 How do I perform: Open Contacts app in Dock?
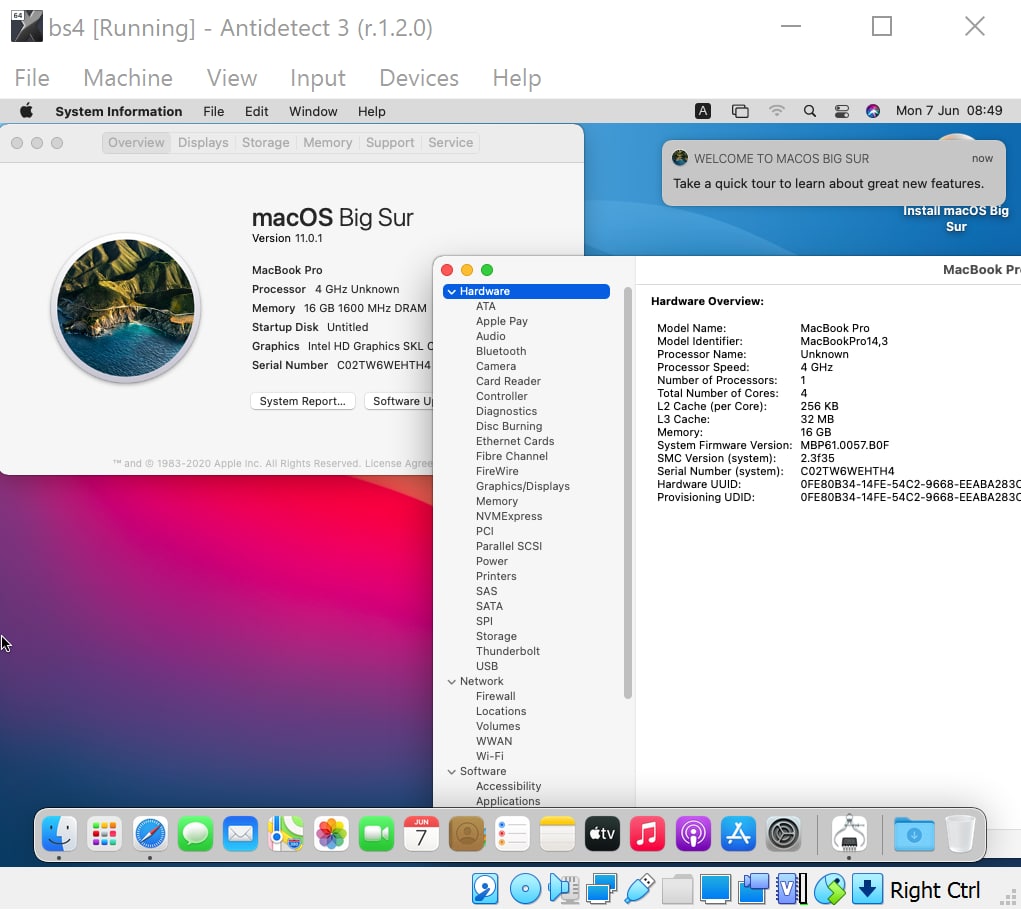pyautogui.click(x=467, y=833)
